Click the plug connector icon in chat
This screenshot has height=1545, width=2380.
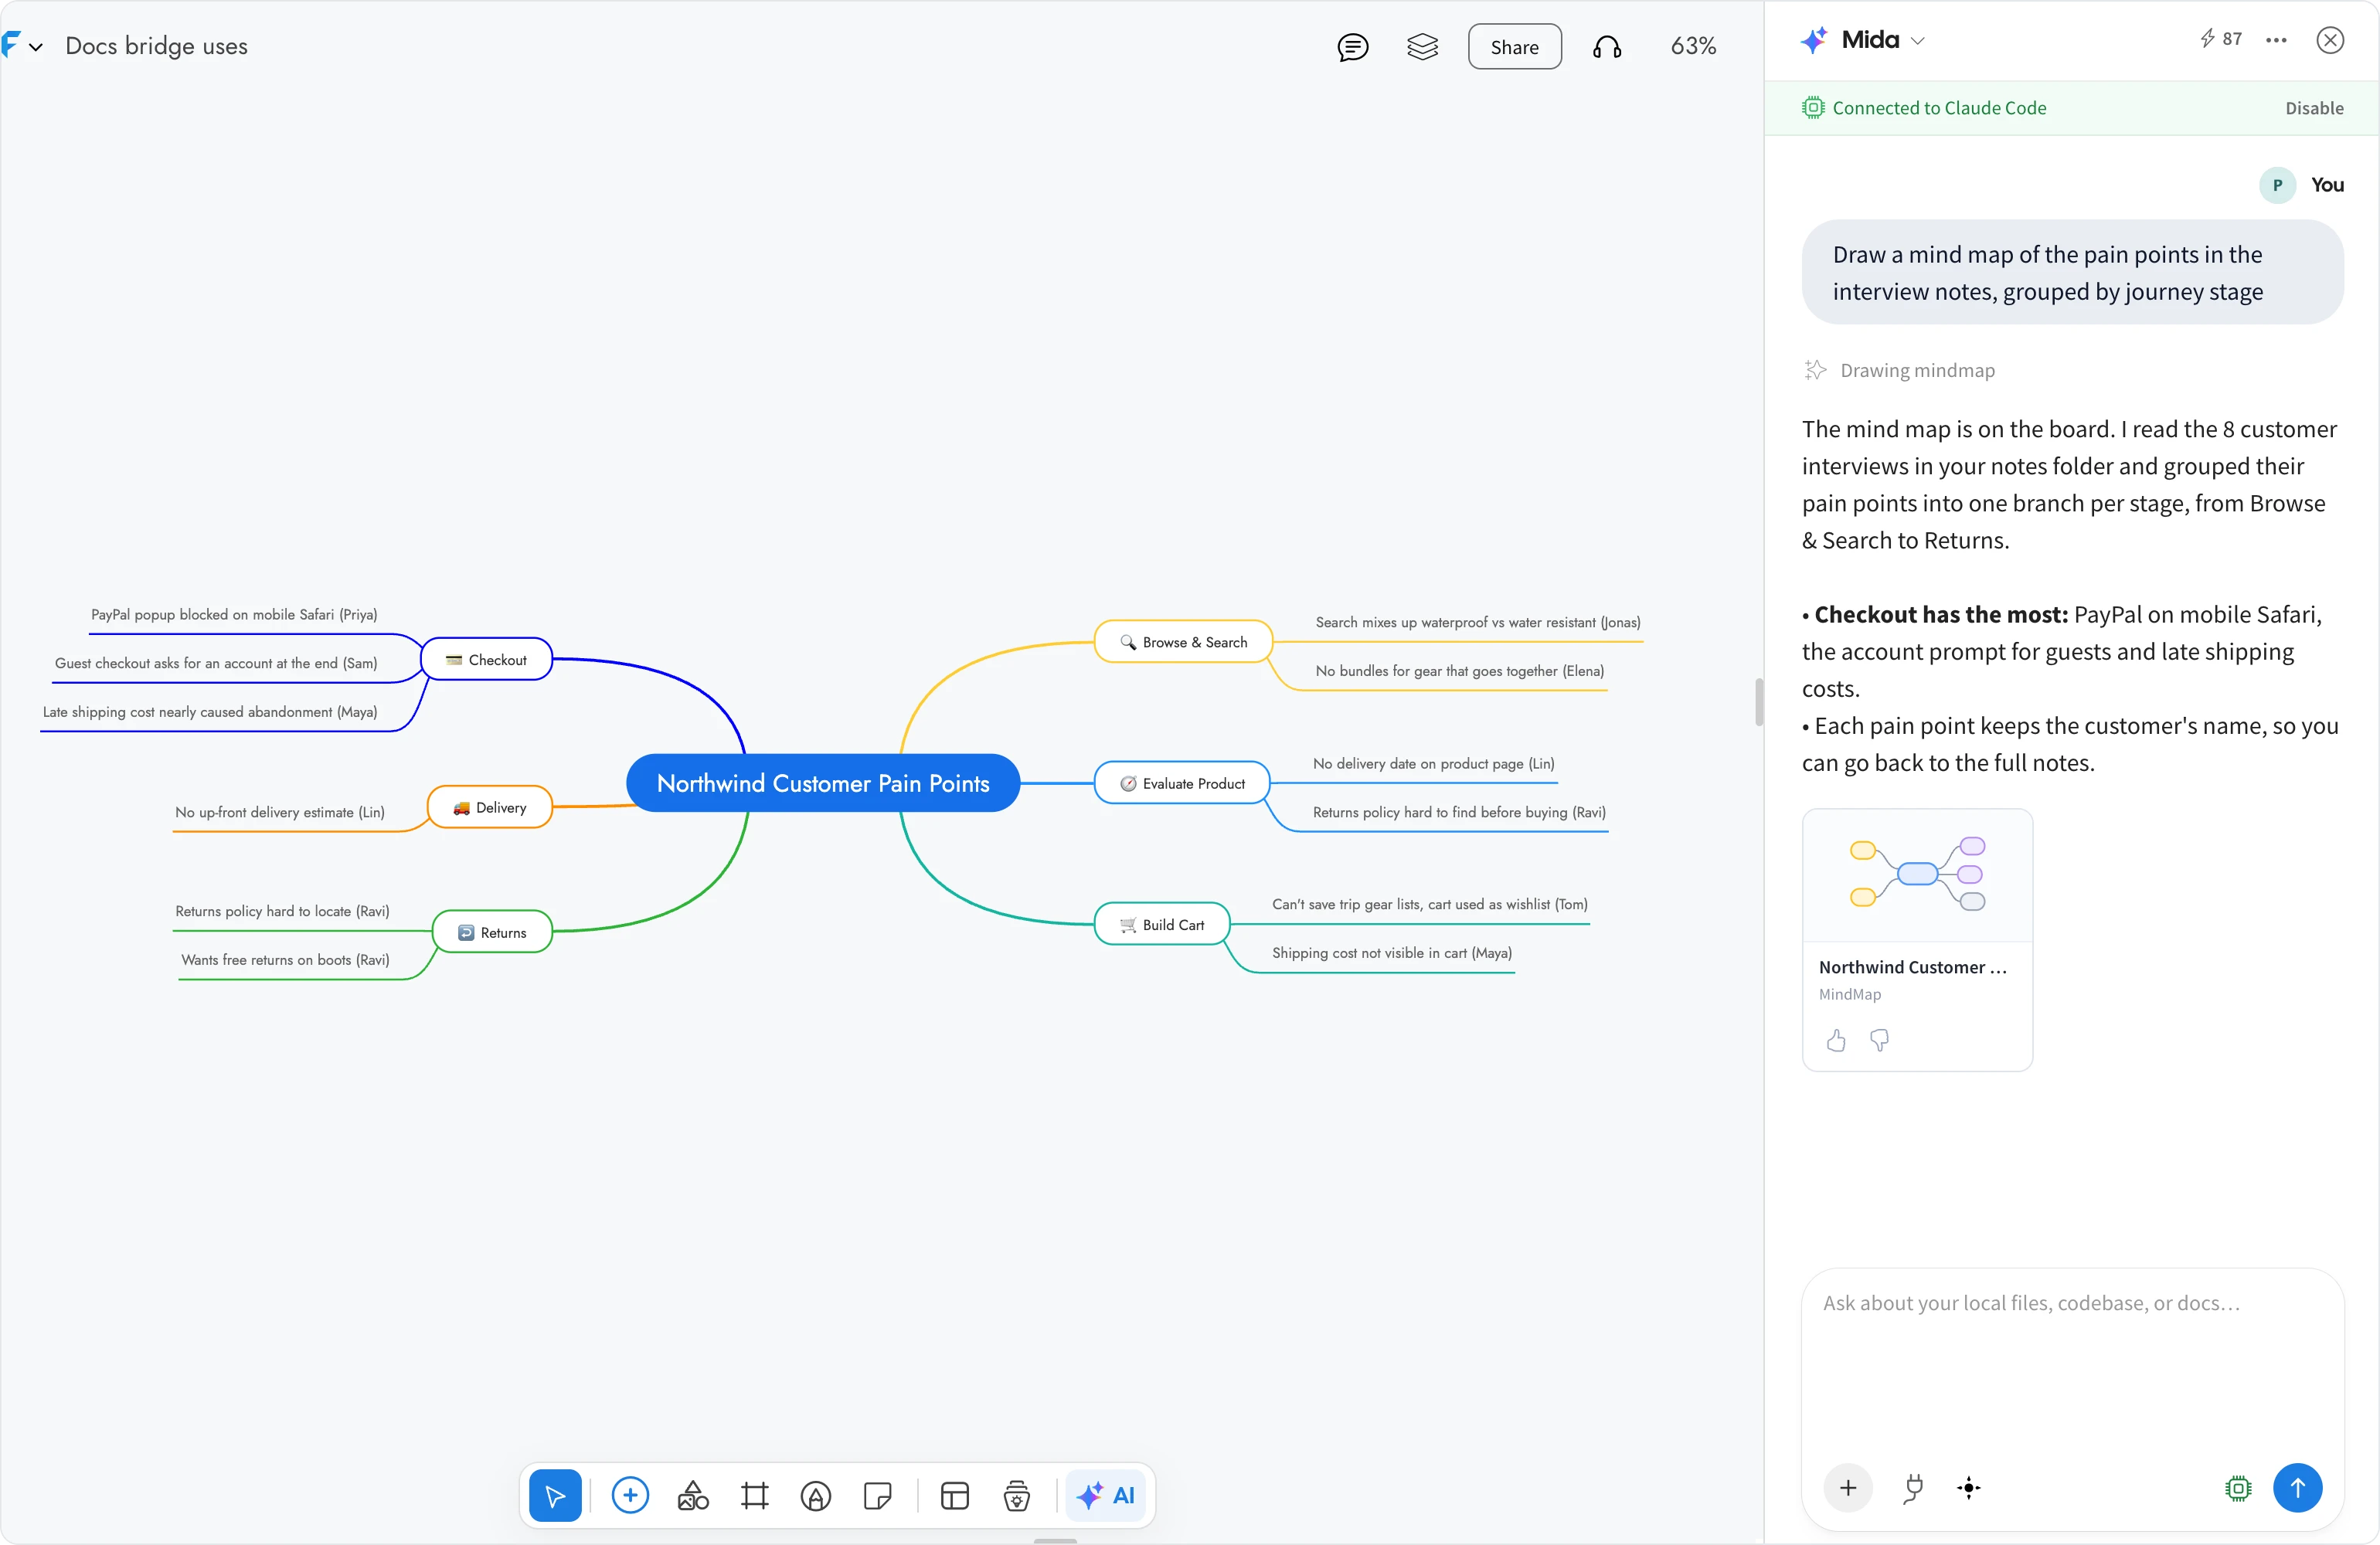[x=1912, y=1488]
